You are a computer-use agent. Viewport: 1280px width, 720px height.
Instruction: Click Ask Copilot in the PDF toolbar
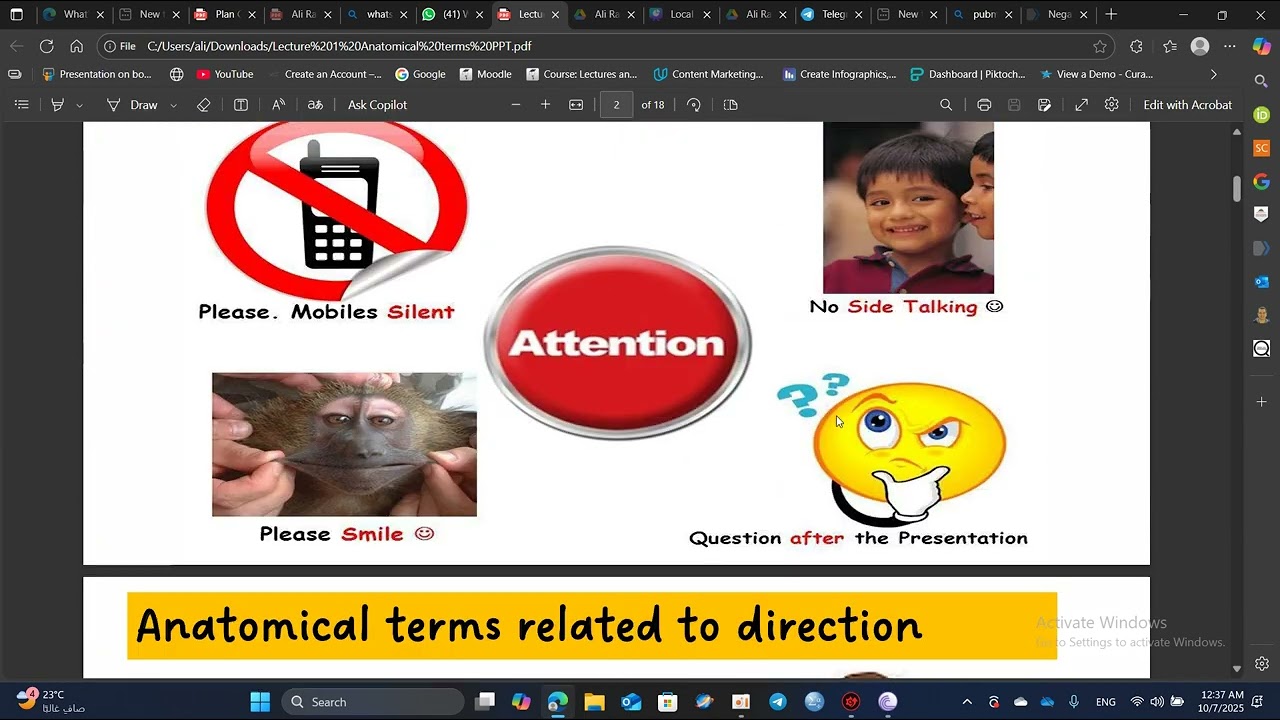coord(377,105)
